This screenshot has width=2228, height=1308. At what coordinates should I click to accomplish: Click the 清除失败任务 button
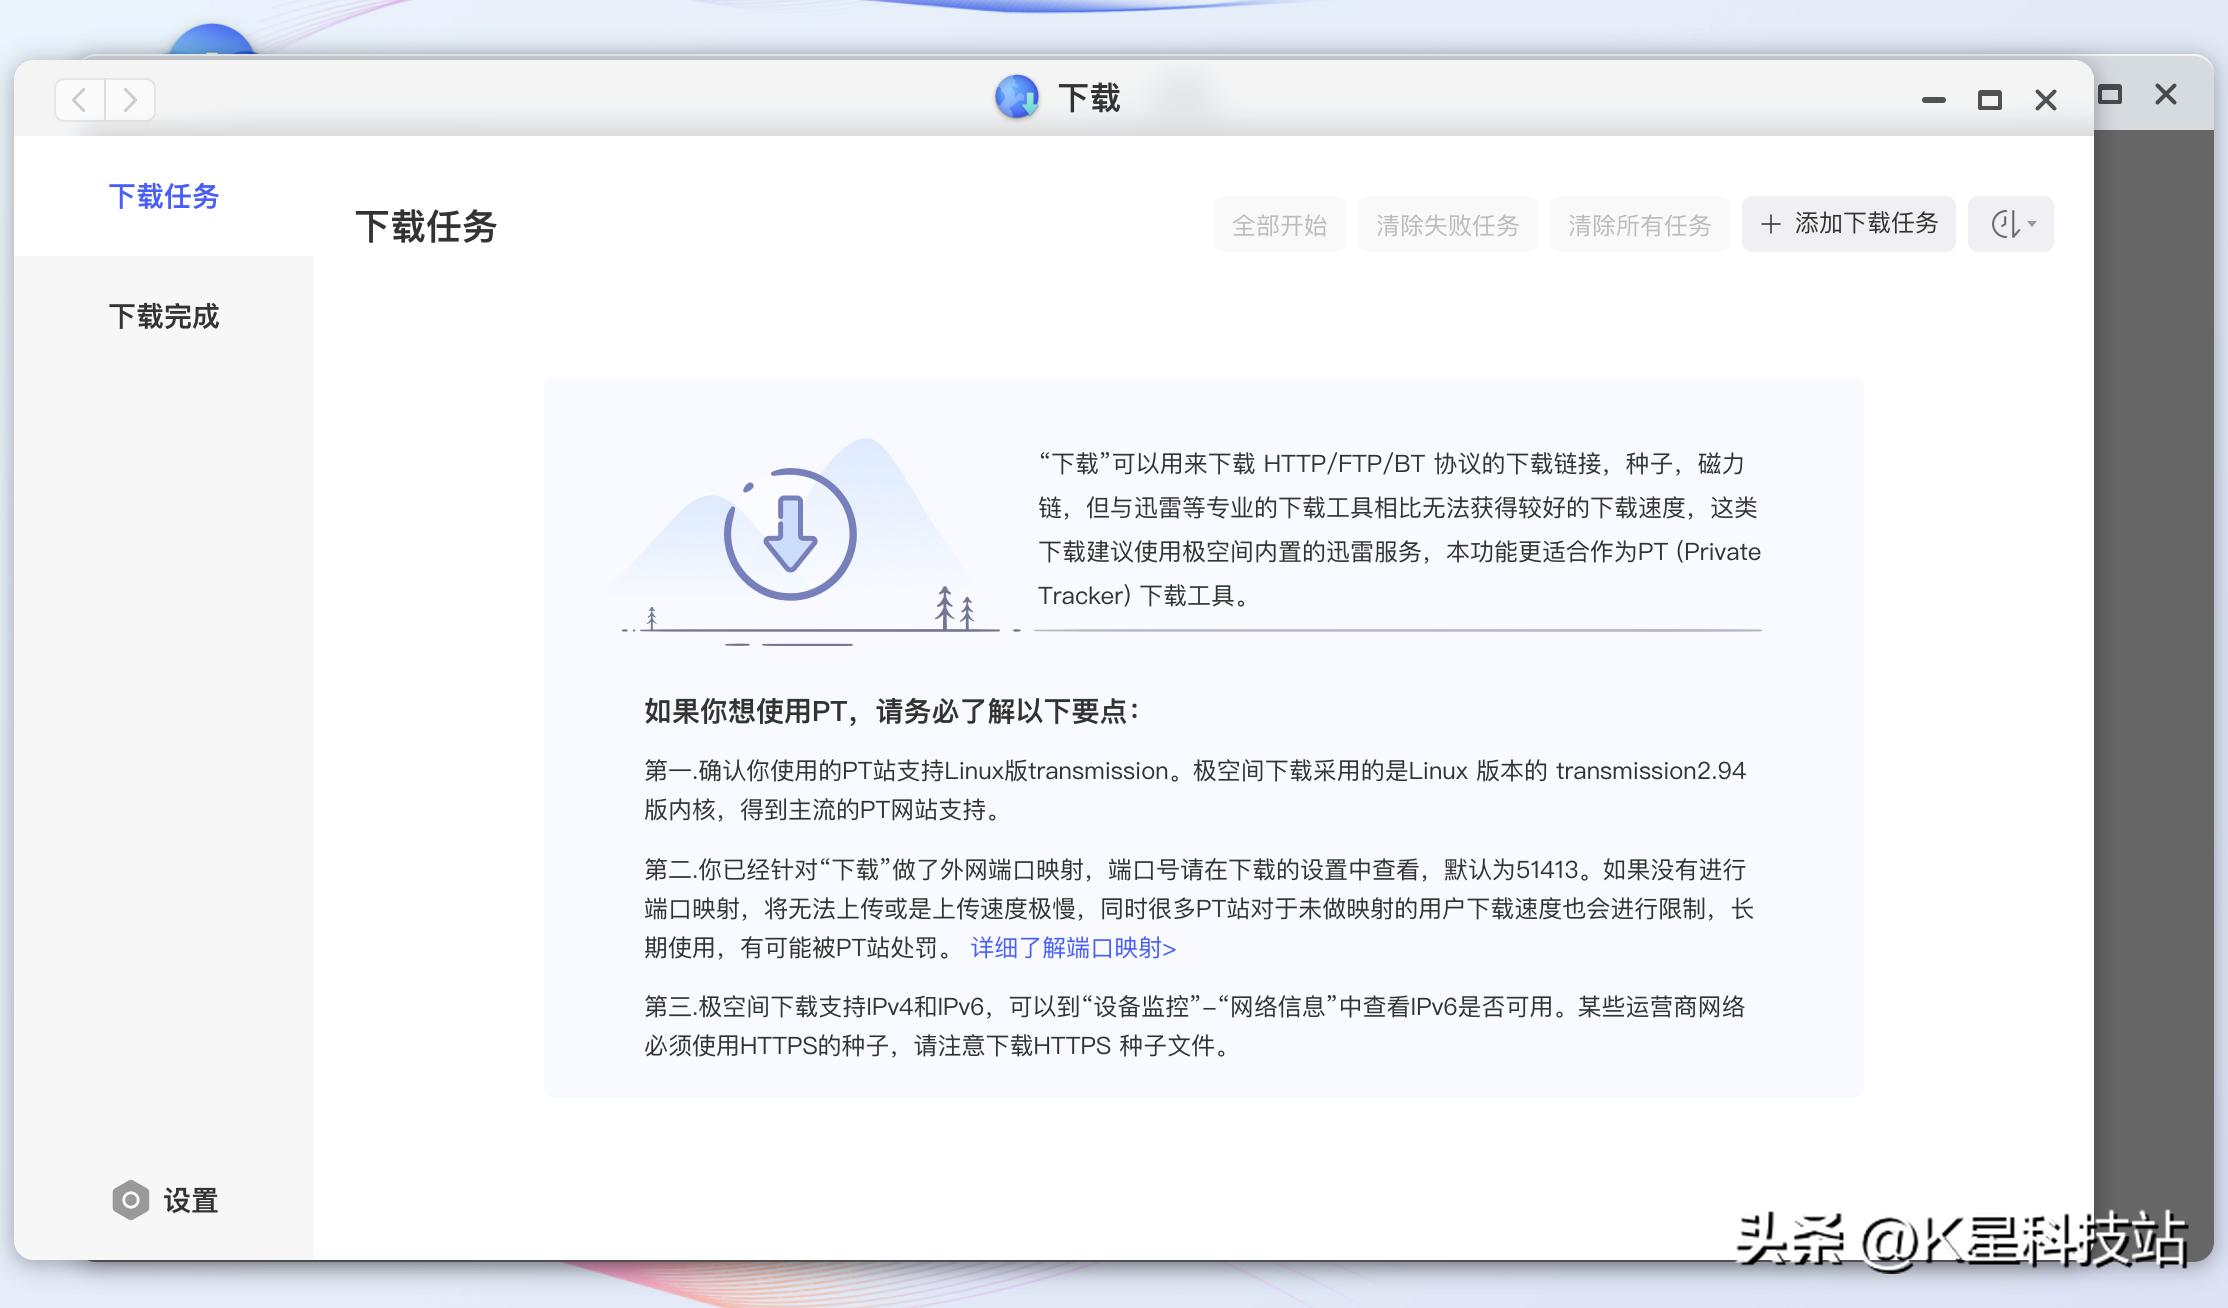(1447, 224)
